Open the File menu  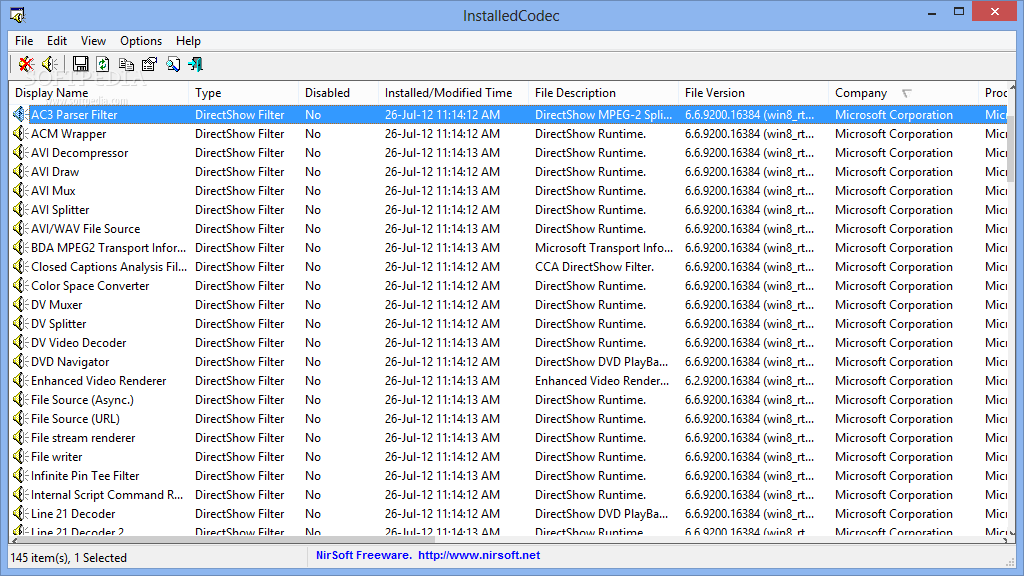click(24, 40)
